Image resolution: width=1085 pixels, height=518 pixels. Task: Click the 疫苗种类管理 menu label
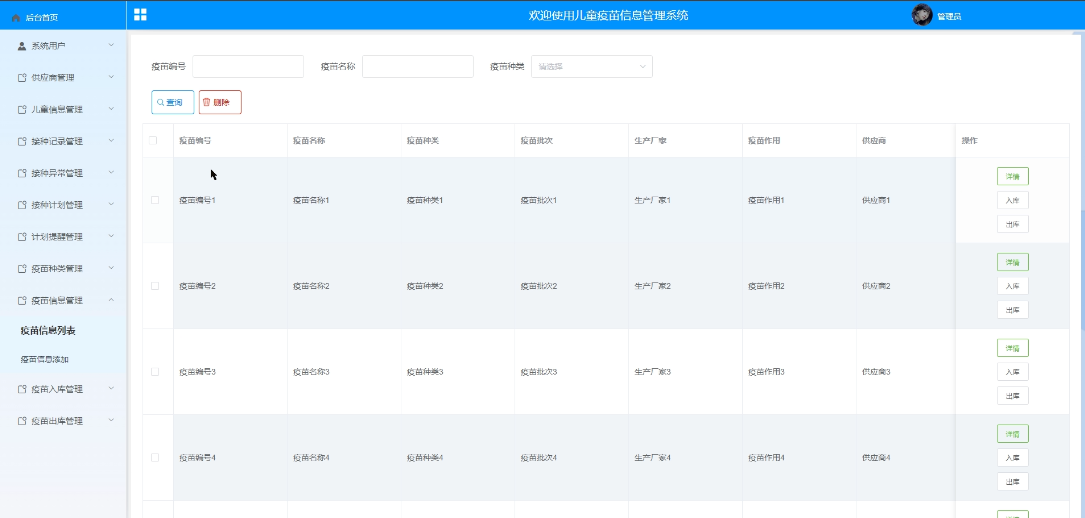tap(57, 268)
